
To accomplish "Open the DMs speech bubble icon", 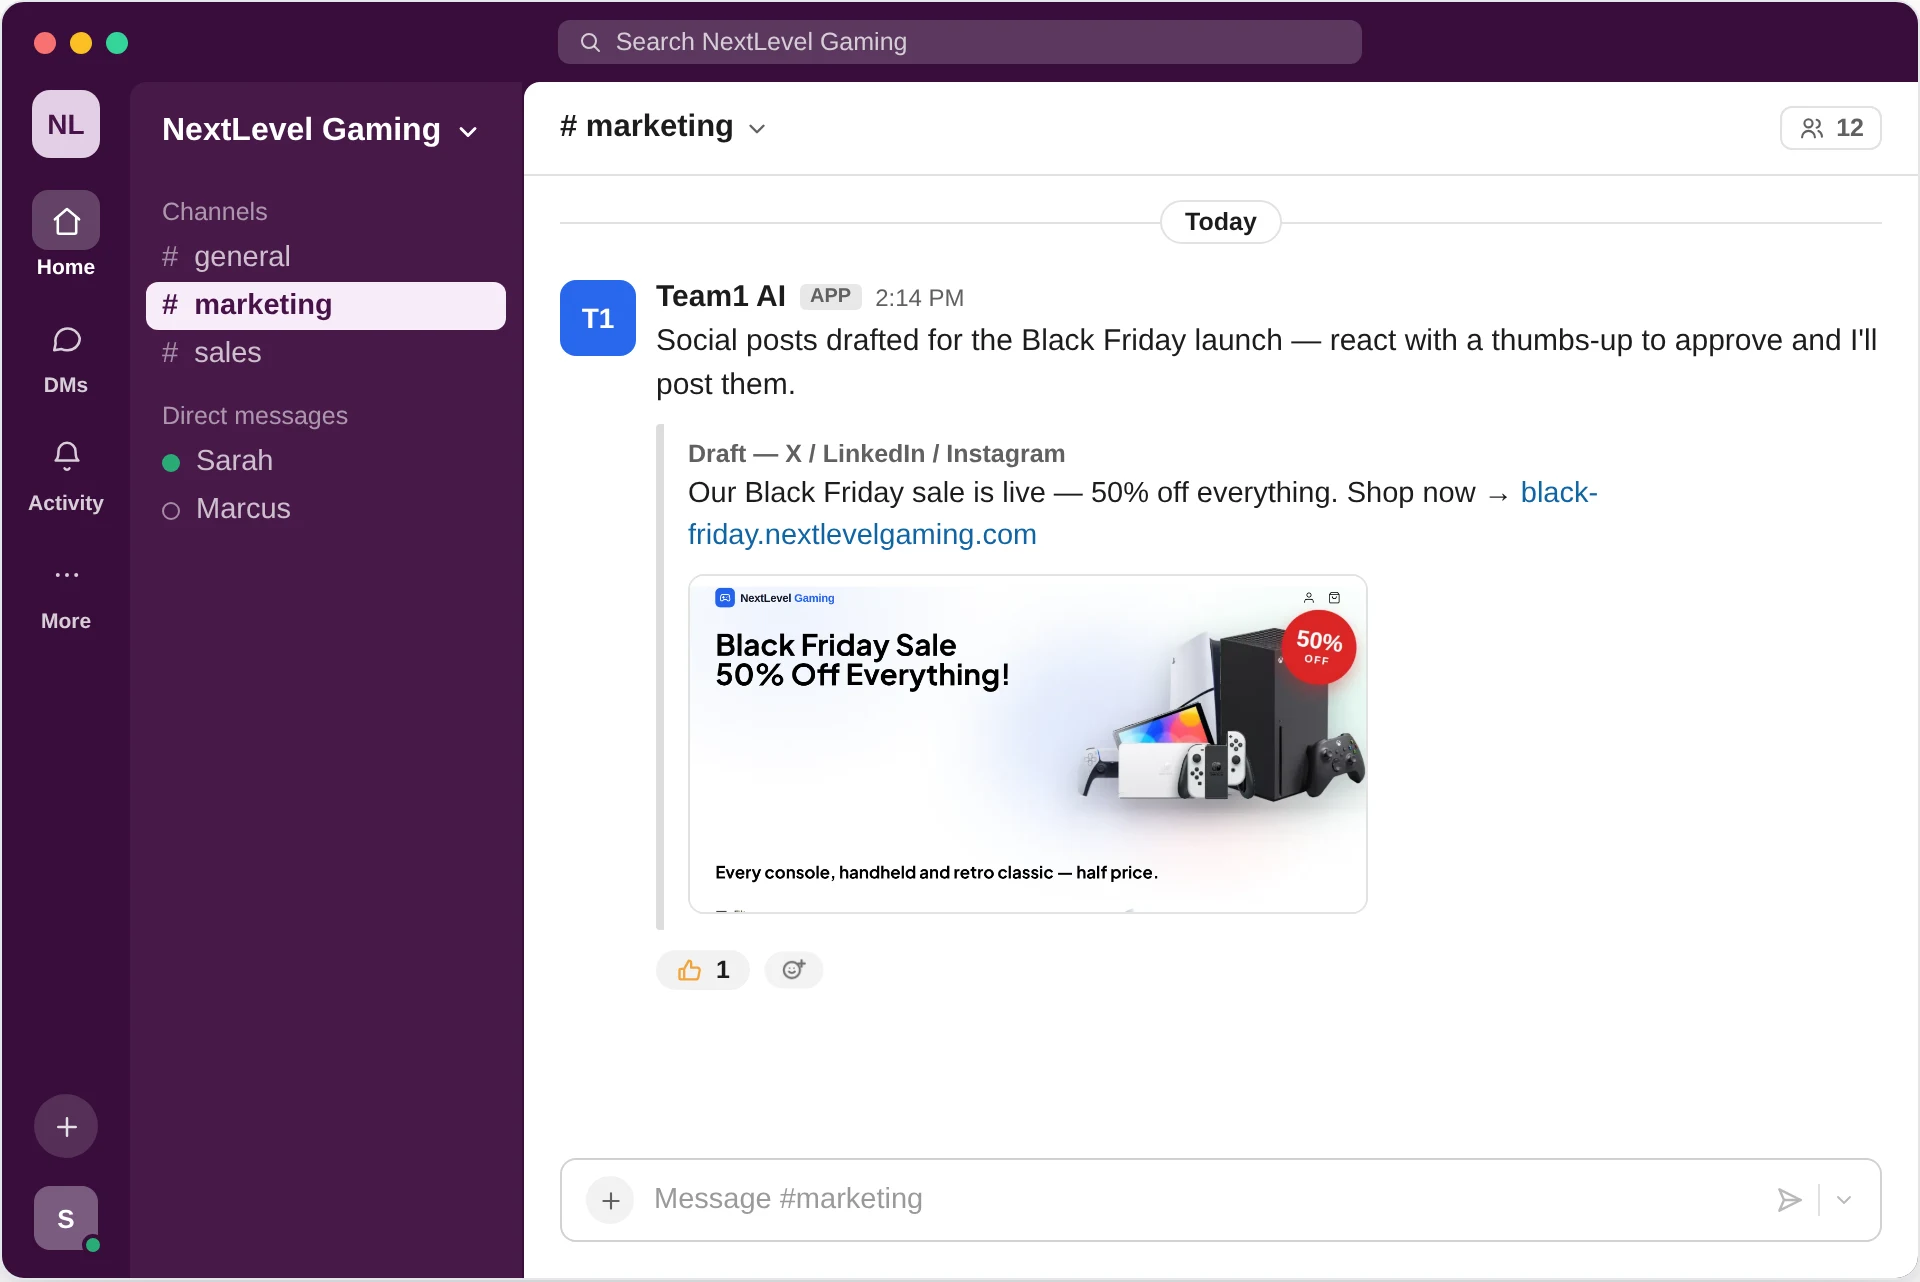I will click(x=66, y=340).
